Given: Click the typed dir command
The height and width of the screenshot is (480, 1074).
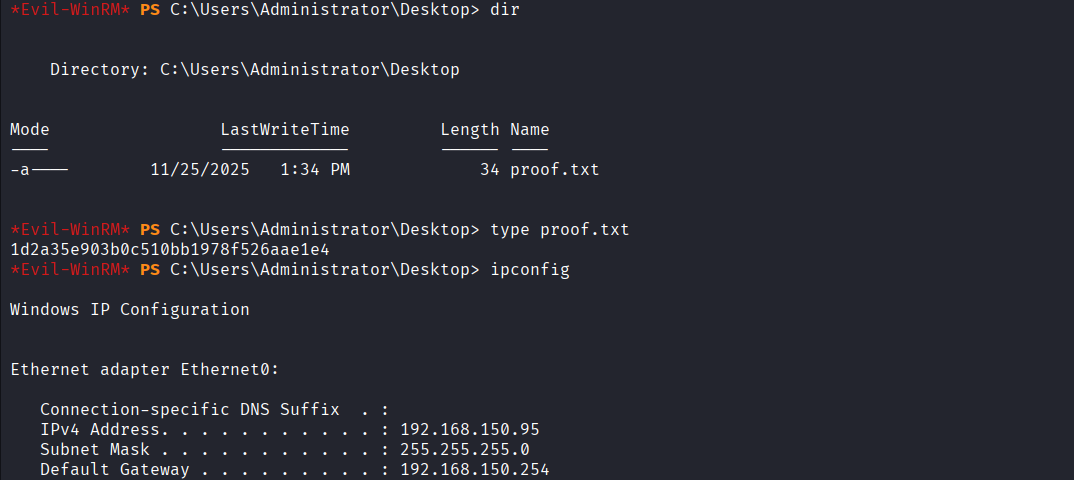Looking at the screenshot, I should coord(504,9).
